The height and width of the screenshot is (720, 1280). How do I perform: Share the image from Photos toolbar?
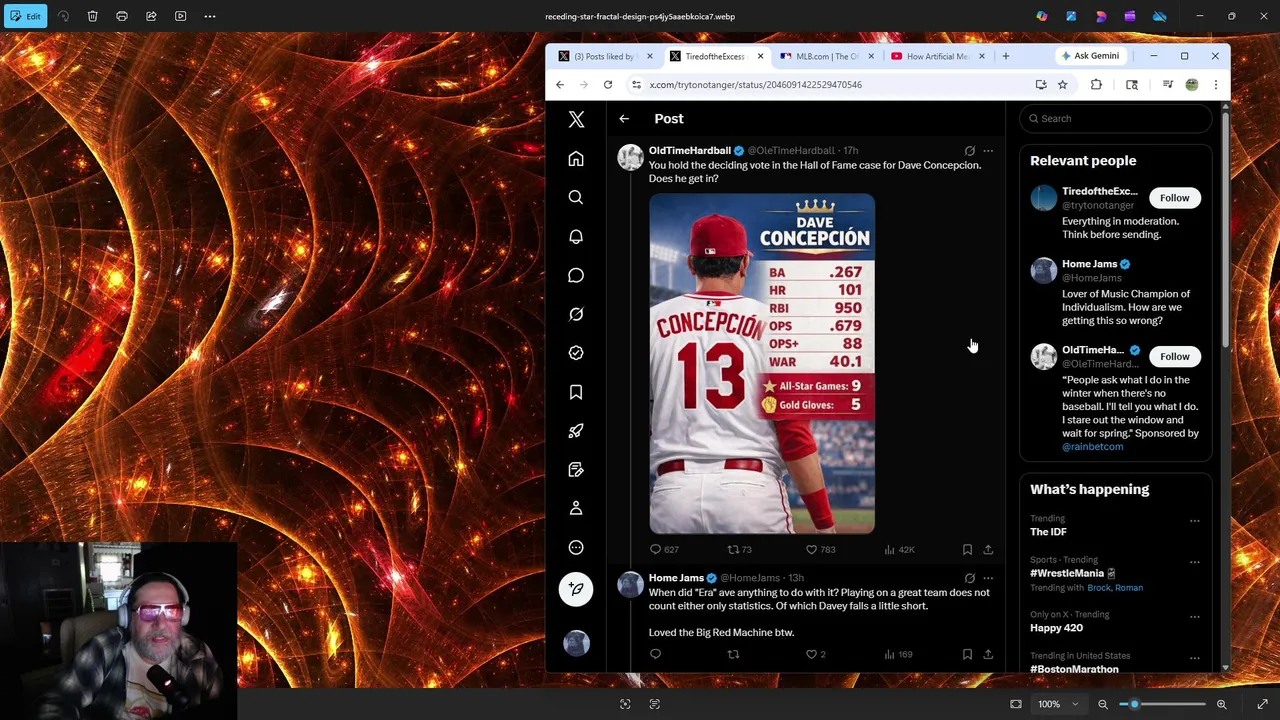click(x=151, y=16)
